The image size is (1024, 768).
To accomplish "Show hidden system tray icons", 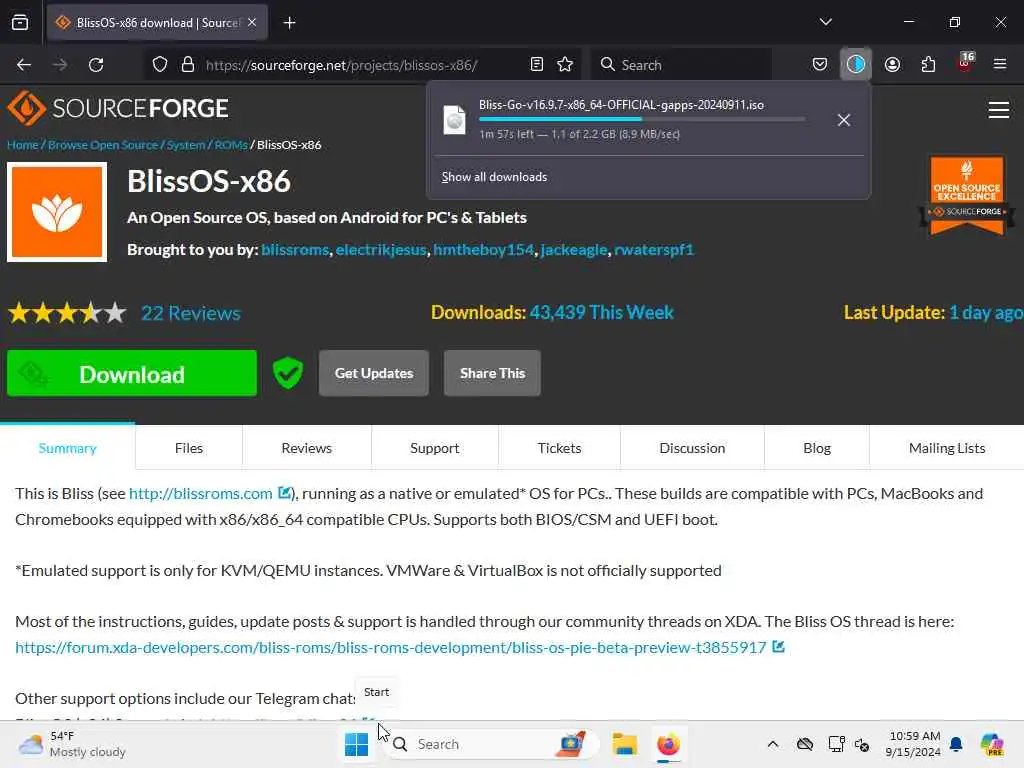I will (773, 744).
